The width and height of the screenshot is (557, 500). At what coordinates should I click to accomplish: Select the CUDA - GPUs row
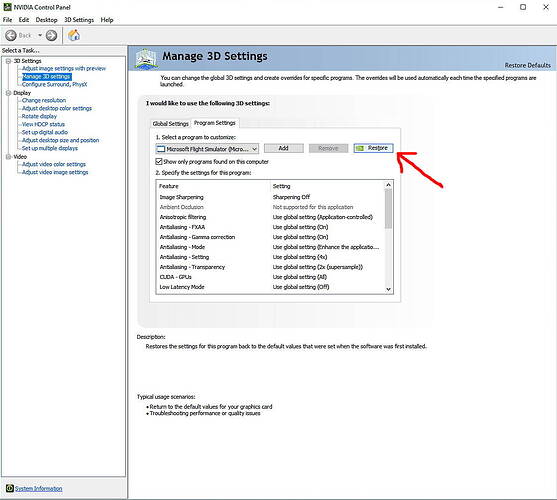coord(270,277)
